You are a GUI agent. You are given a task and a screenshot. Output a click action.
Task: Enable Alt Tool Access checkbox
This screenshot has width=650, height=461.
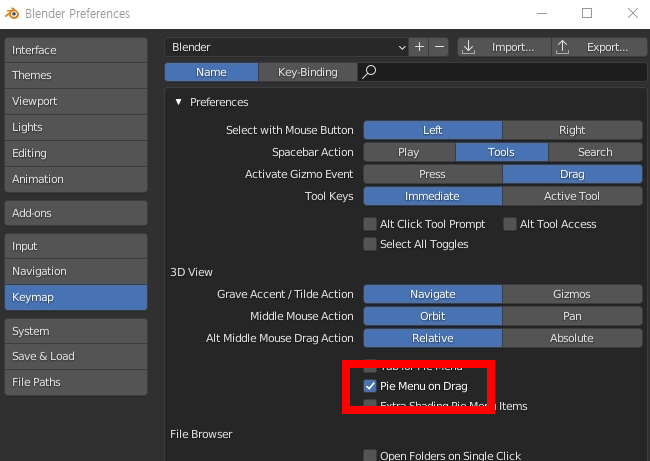[x=510, y=224]
